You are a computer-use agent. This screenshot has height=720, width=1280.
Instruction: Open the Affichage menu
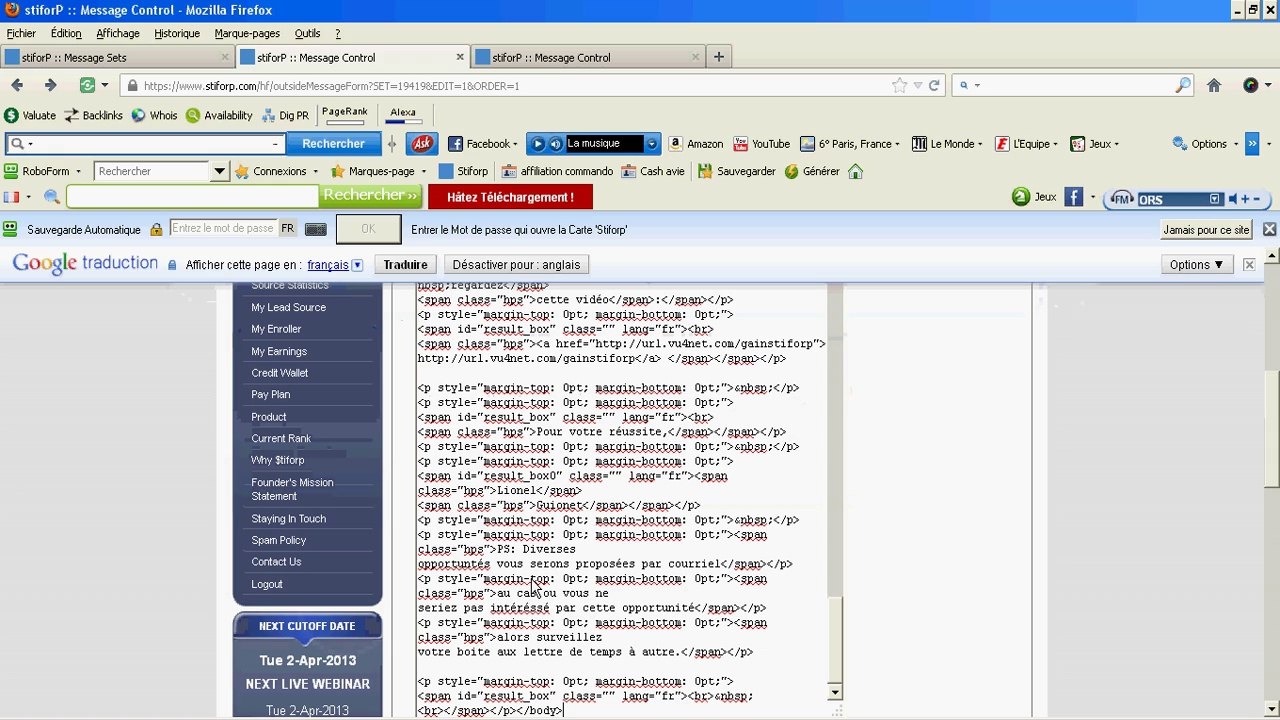point(118,33)
